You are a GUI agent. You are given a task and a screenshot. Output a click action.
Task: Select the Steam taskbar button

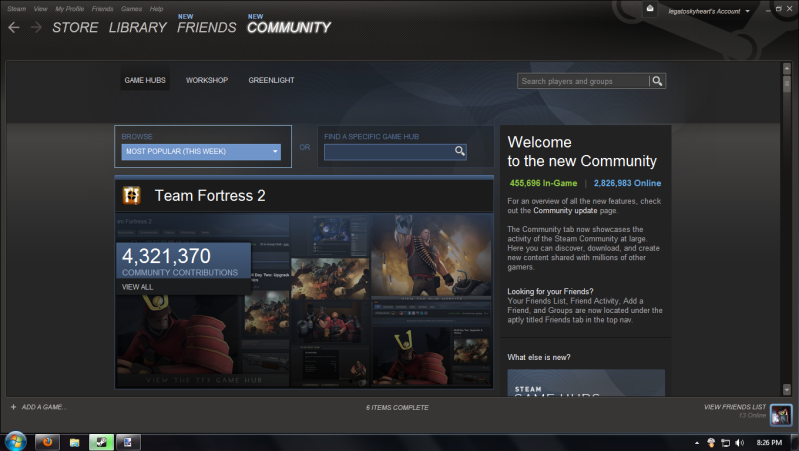101,442
